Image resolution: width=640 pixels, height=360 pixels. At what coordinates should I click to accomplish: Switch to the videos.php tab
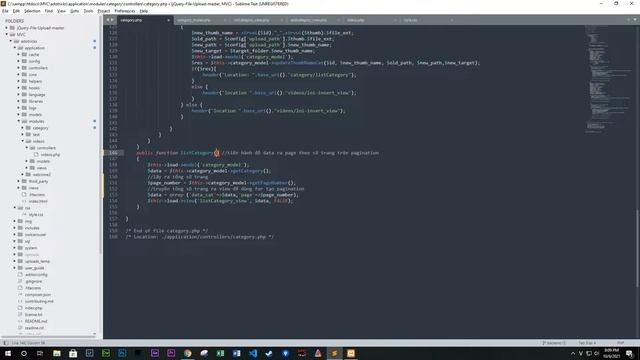(371, 20)
